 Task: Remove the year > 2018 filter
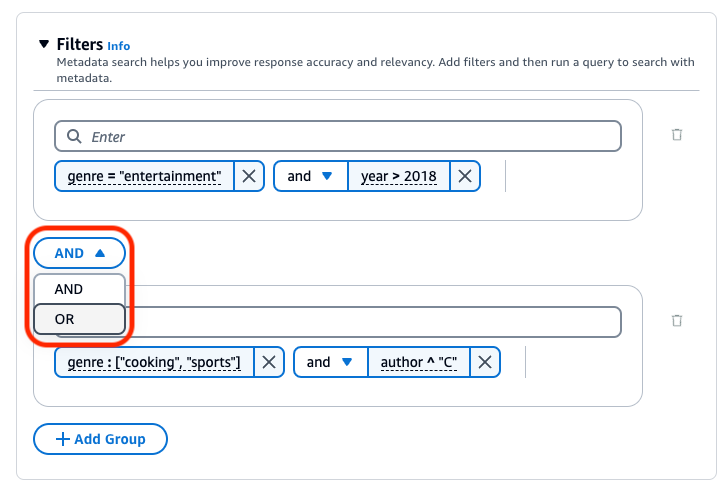click(464, 176)
